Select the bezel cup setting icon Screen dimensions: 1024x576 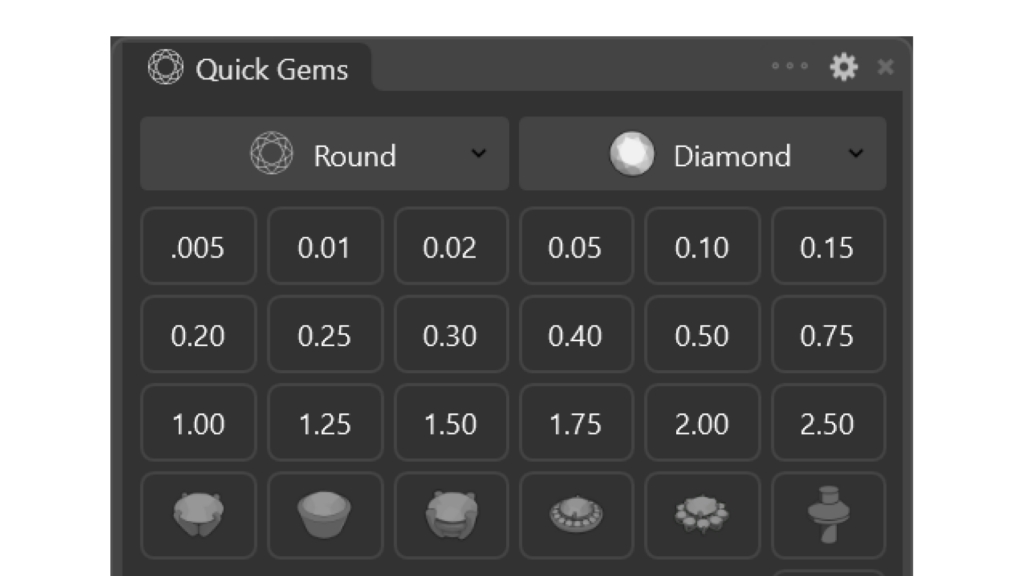click(x=325, y=515)
